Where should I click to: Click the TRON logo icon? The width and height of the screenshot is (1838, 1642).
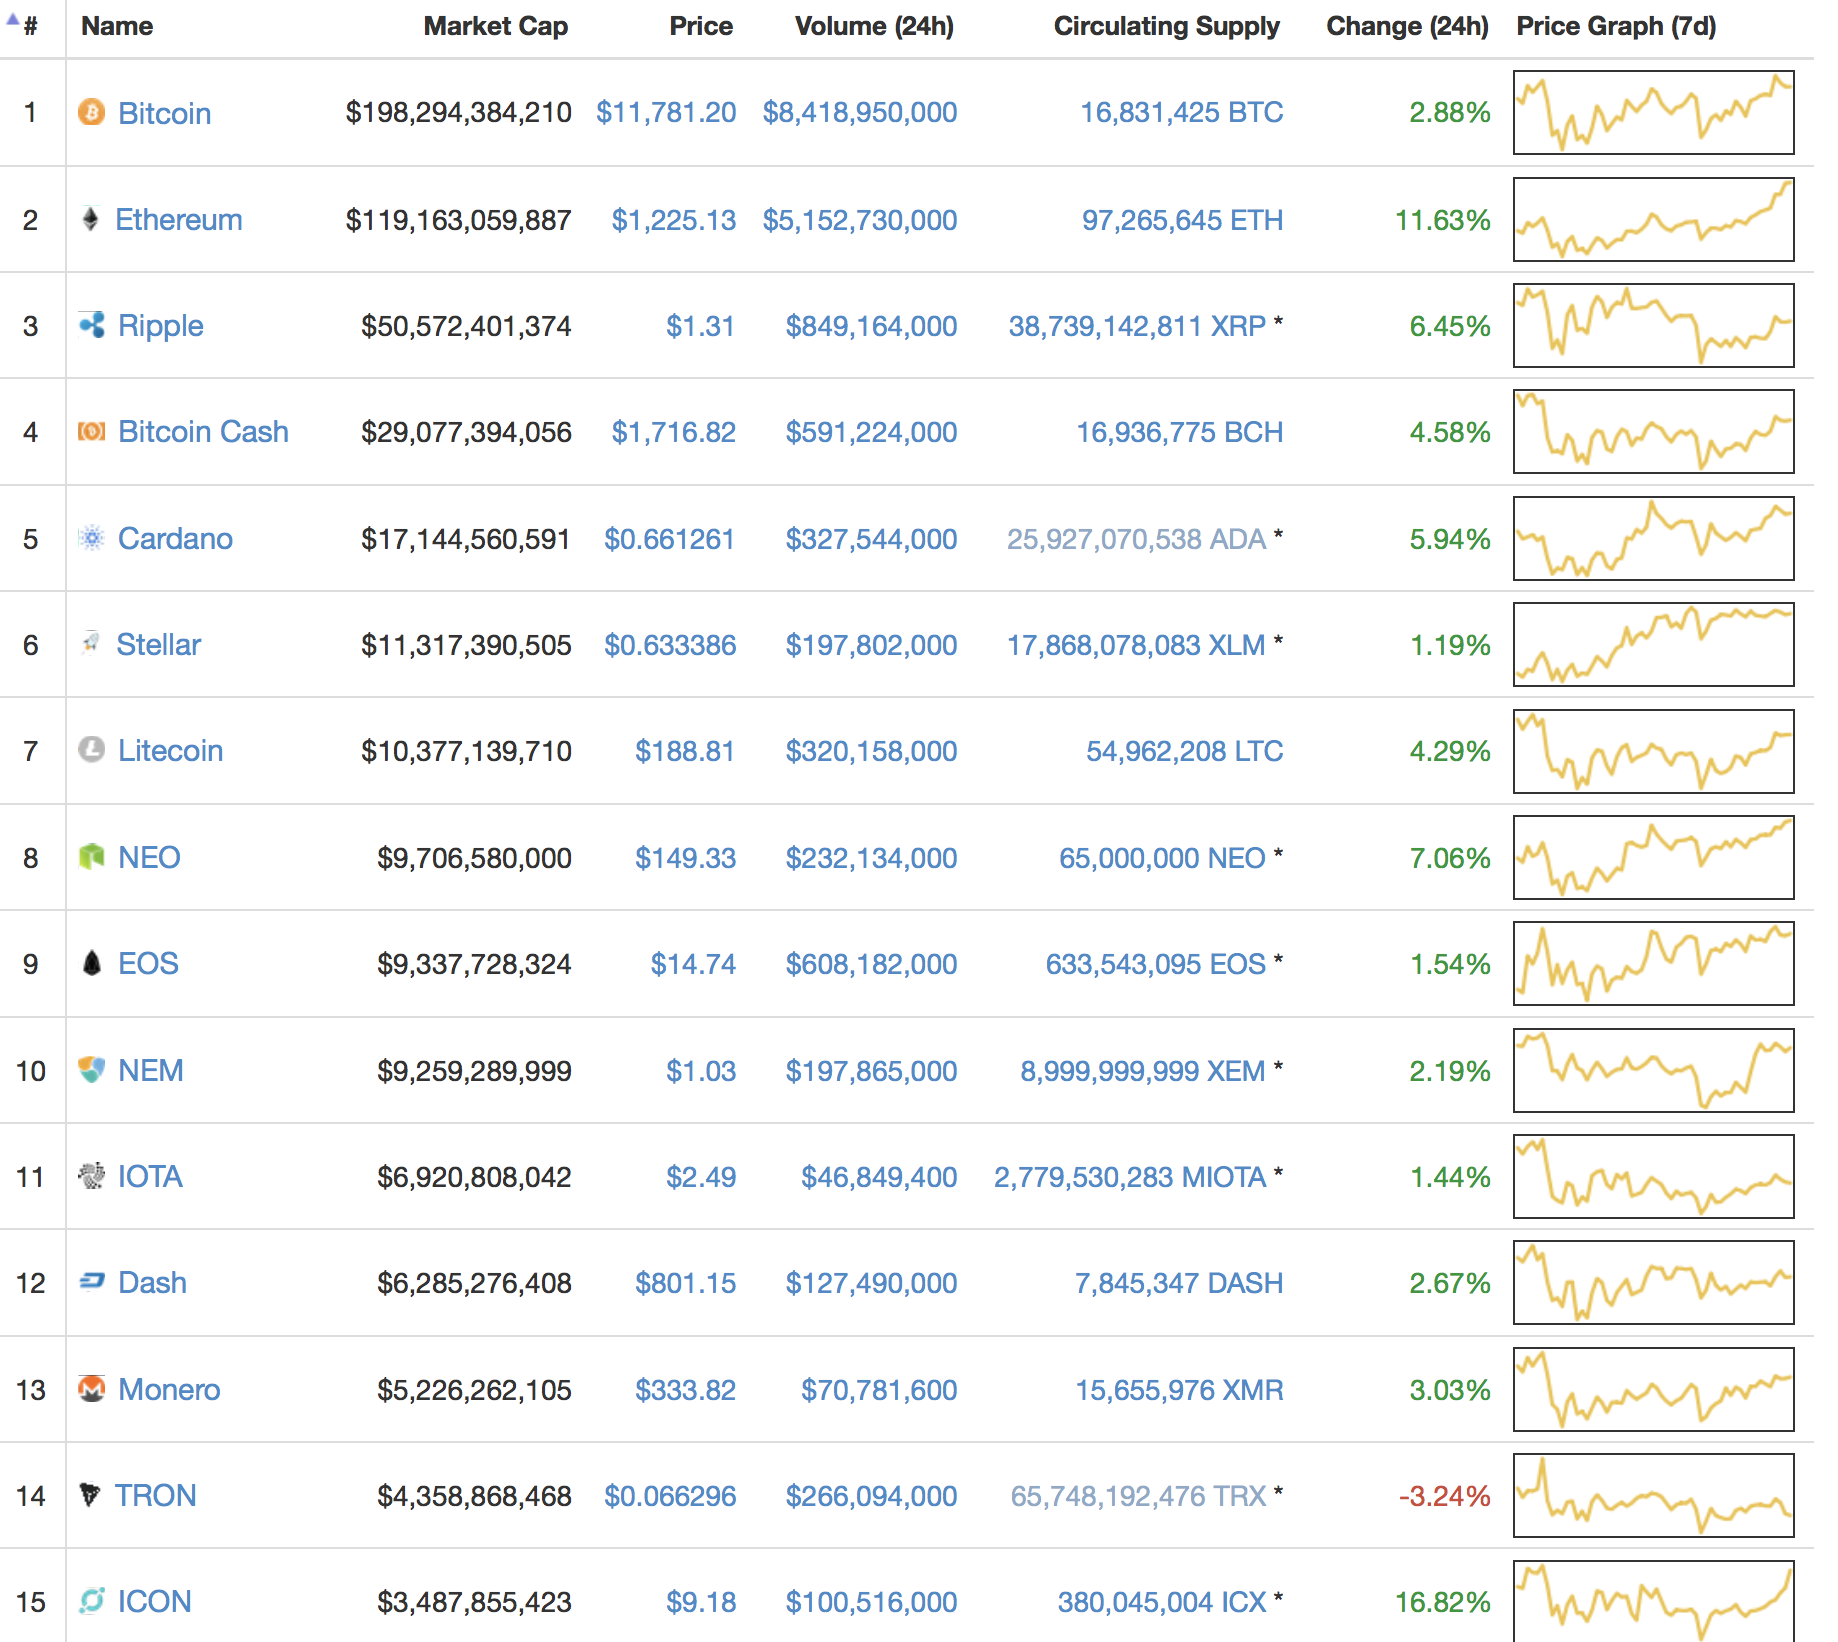(90, 1495)
